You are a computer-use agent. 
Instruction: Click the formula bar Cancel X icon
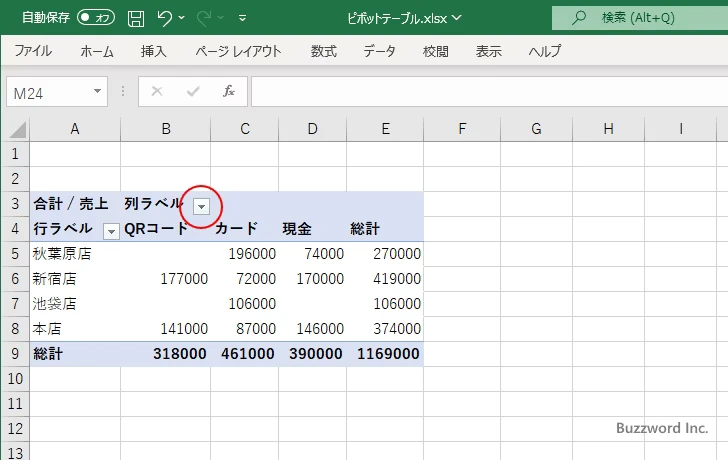pos(157,91)
